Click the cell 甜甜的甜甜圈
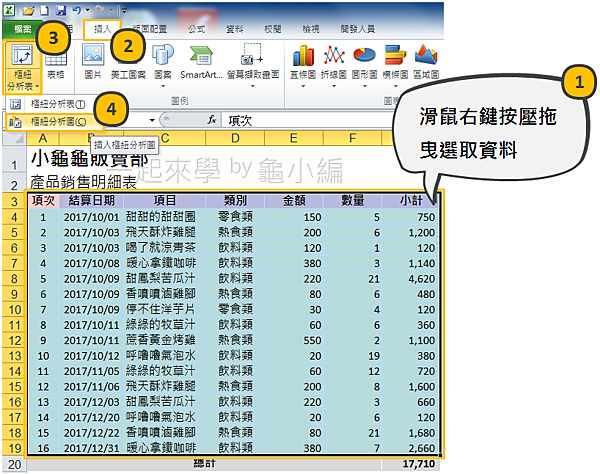Viewport: 600px width, 474px height. [x=165, y=217]
